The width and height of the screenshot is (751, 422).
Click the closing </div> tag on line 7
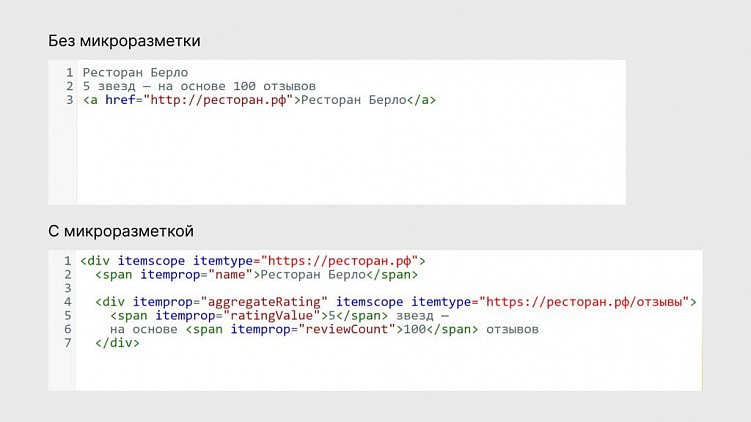click(117, 343)
